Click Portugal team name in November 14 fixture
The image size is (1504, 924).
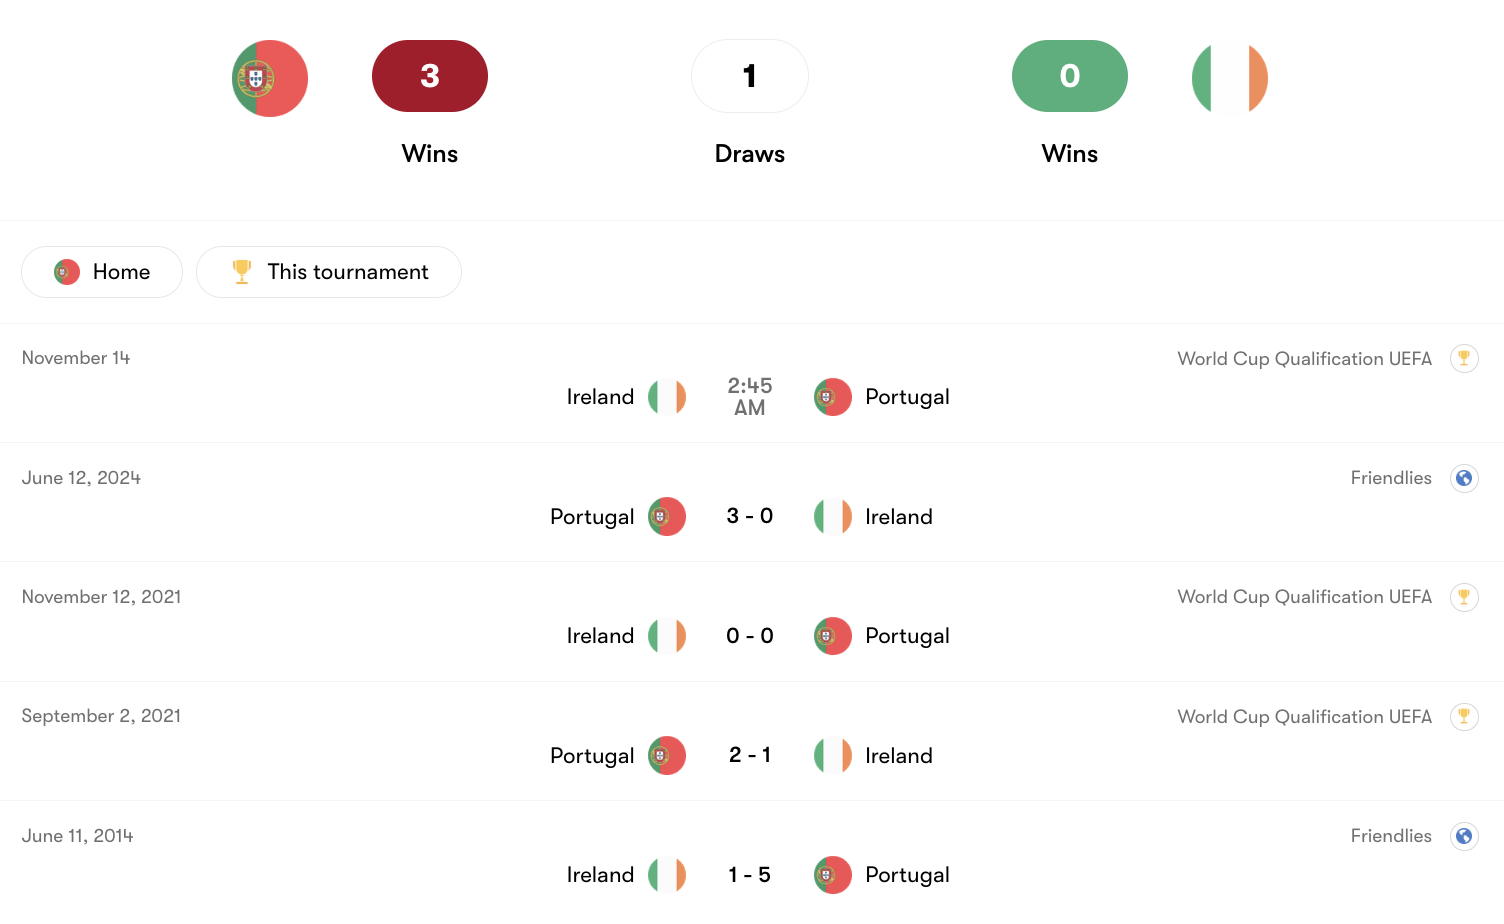[907, 397]
